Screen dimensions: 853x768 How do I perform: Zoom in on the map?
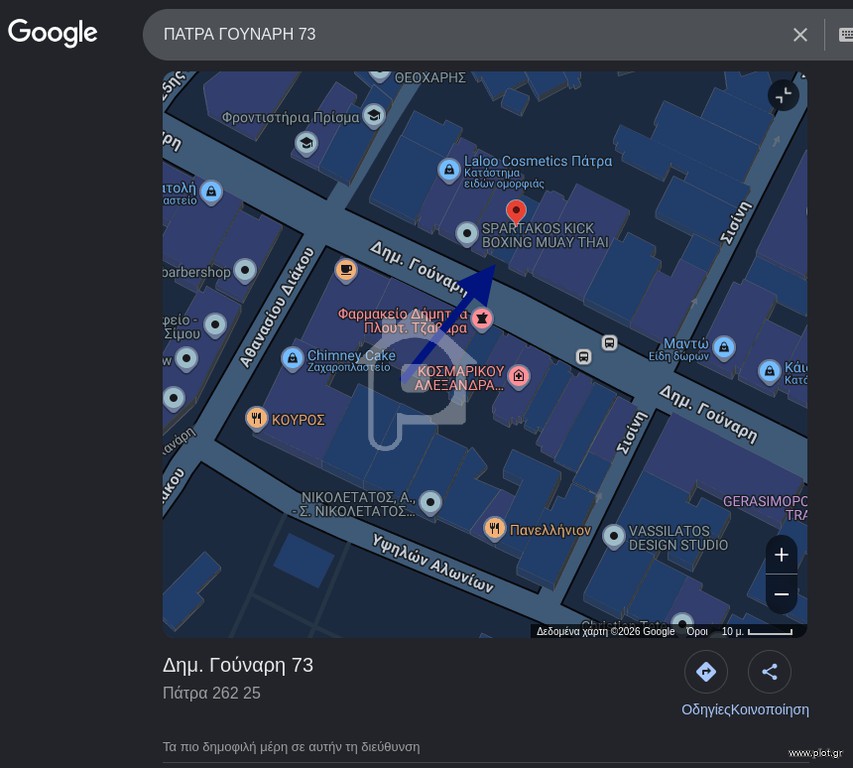click(x=781, y=555)
